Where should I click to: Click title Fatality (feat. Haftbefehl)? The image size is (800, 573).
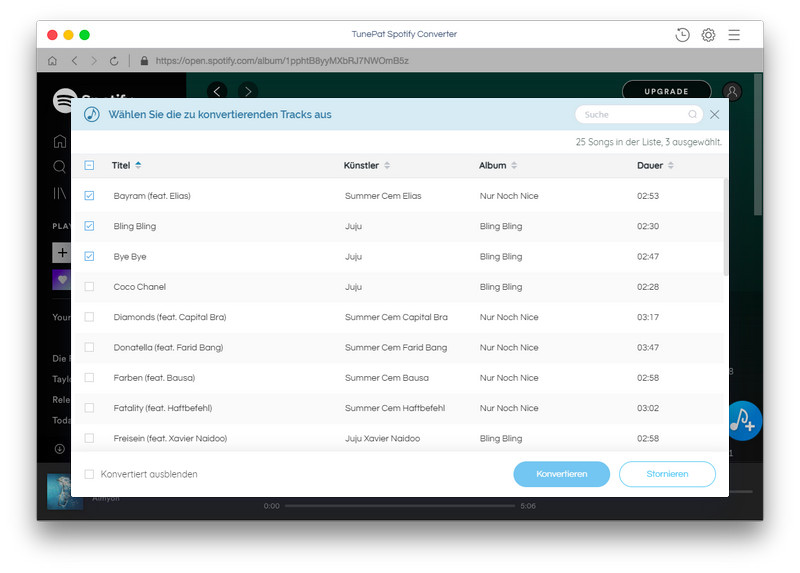pos(163,408)
